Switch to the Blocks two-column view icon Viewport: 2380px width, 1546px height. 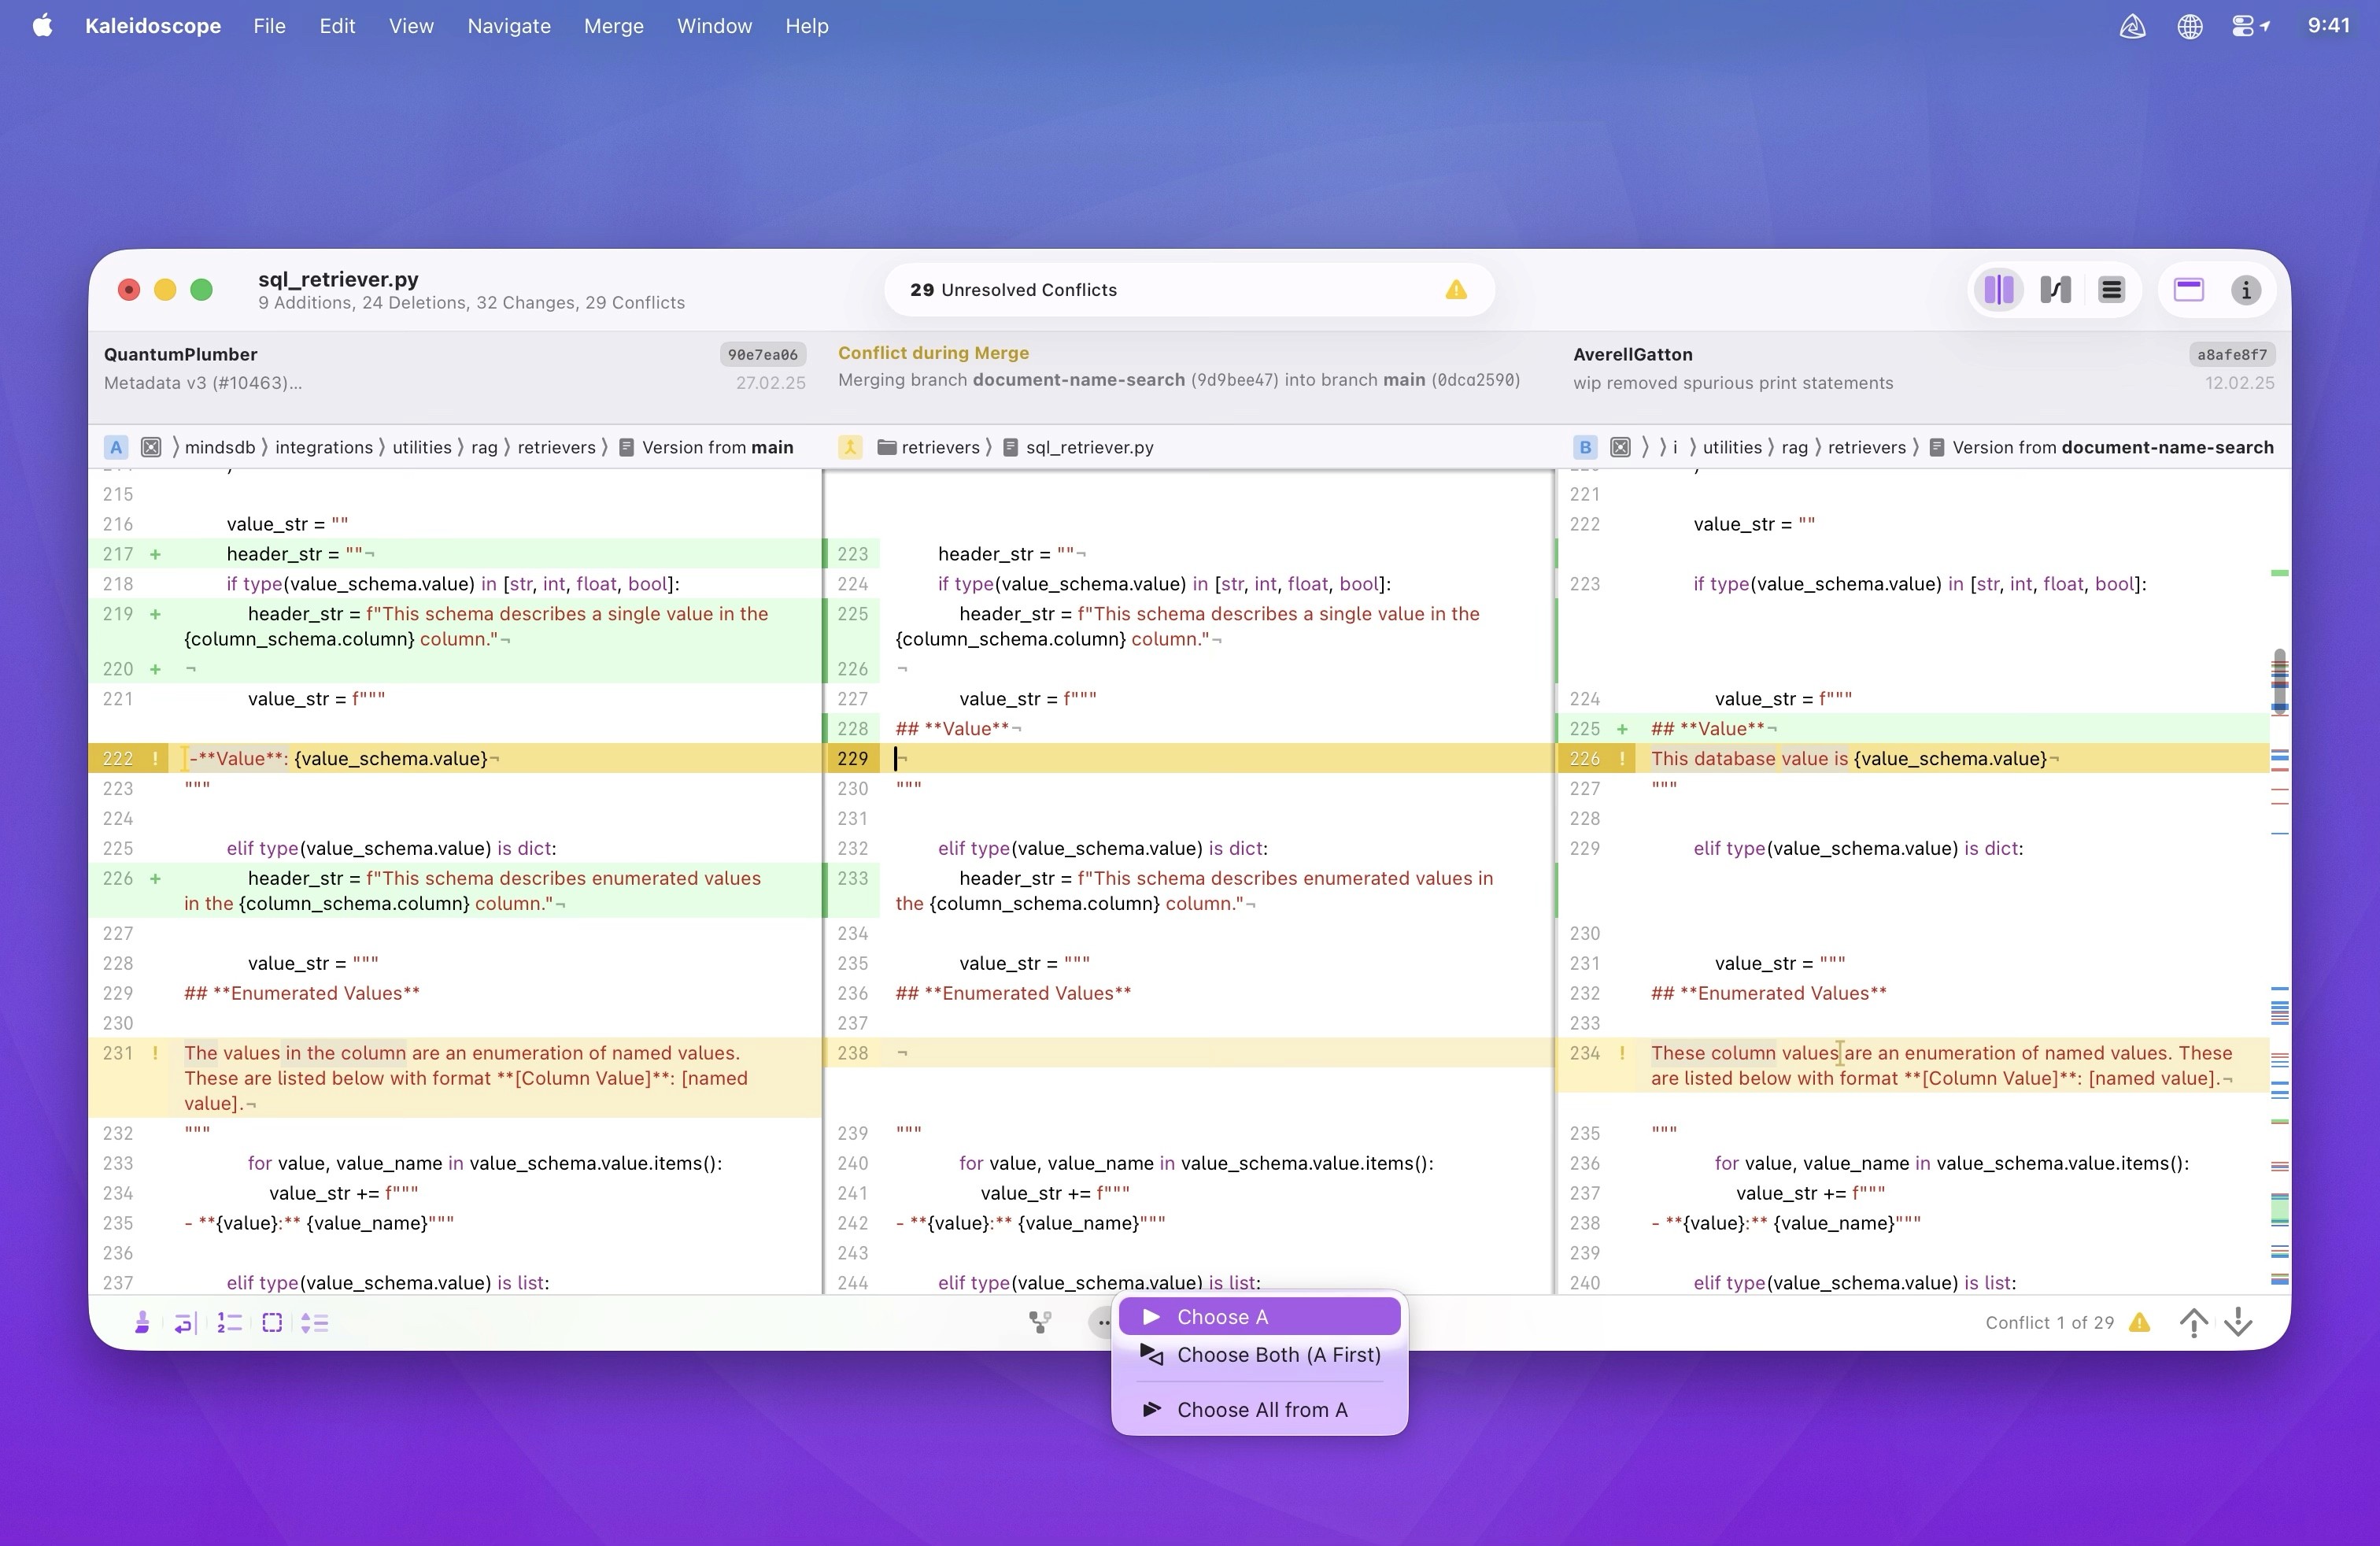pyautogui.click(x=1998, y=290)
